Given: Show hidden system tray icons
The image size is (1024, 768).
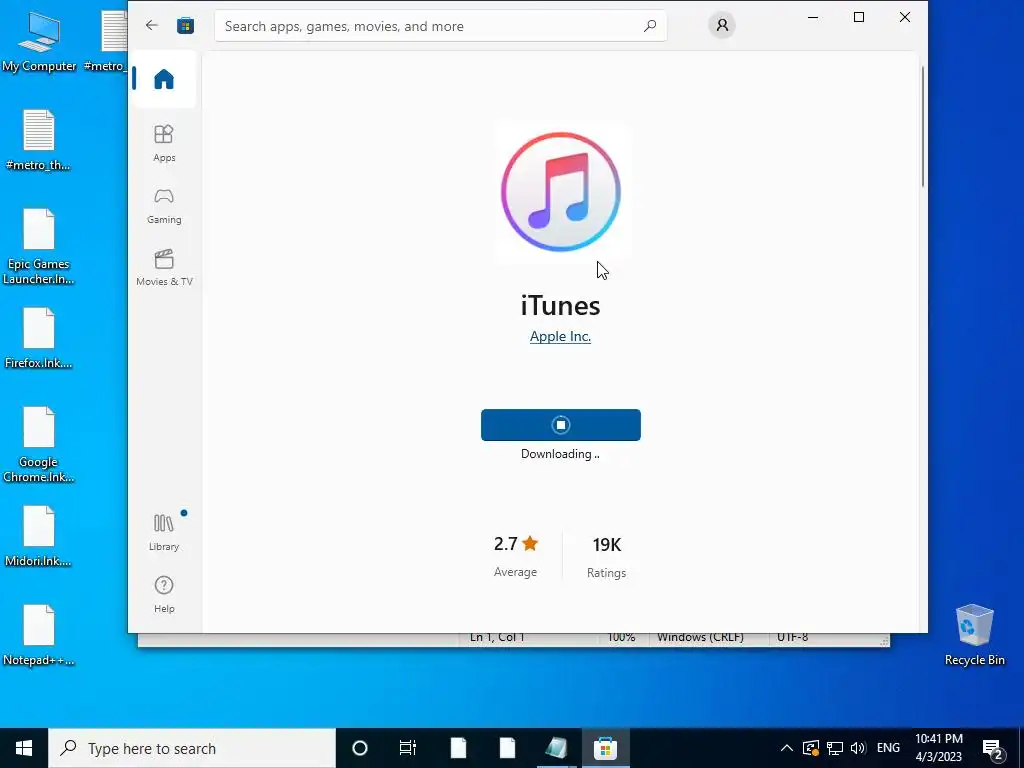Looking at the screenshot, I should (x=787, y=748).
